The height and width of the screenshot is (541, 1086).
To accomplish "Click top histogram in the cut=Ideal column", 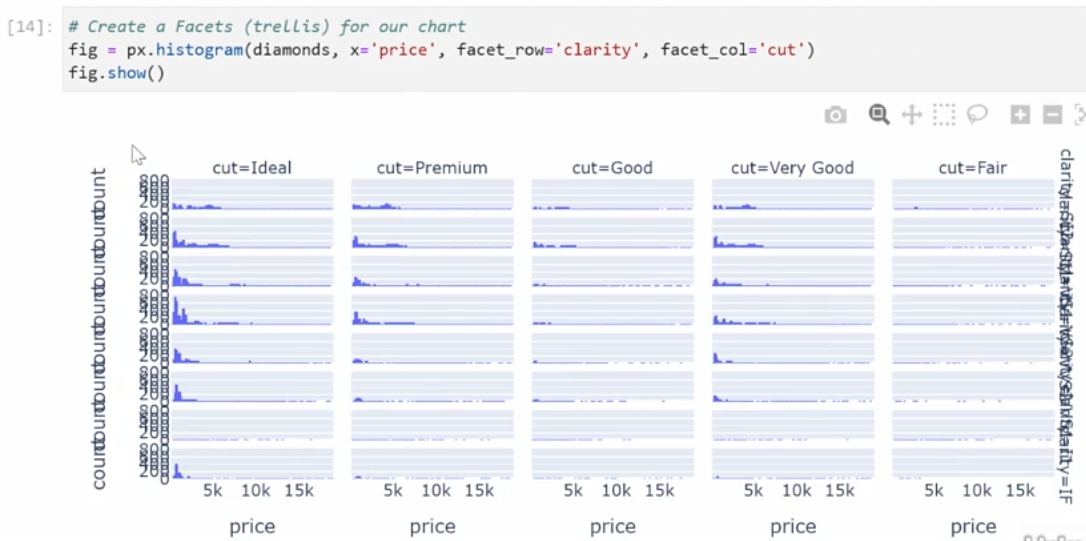I will pyautogui.click(x=252, y=195).
